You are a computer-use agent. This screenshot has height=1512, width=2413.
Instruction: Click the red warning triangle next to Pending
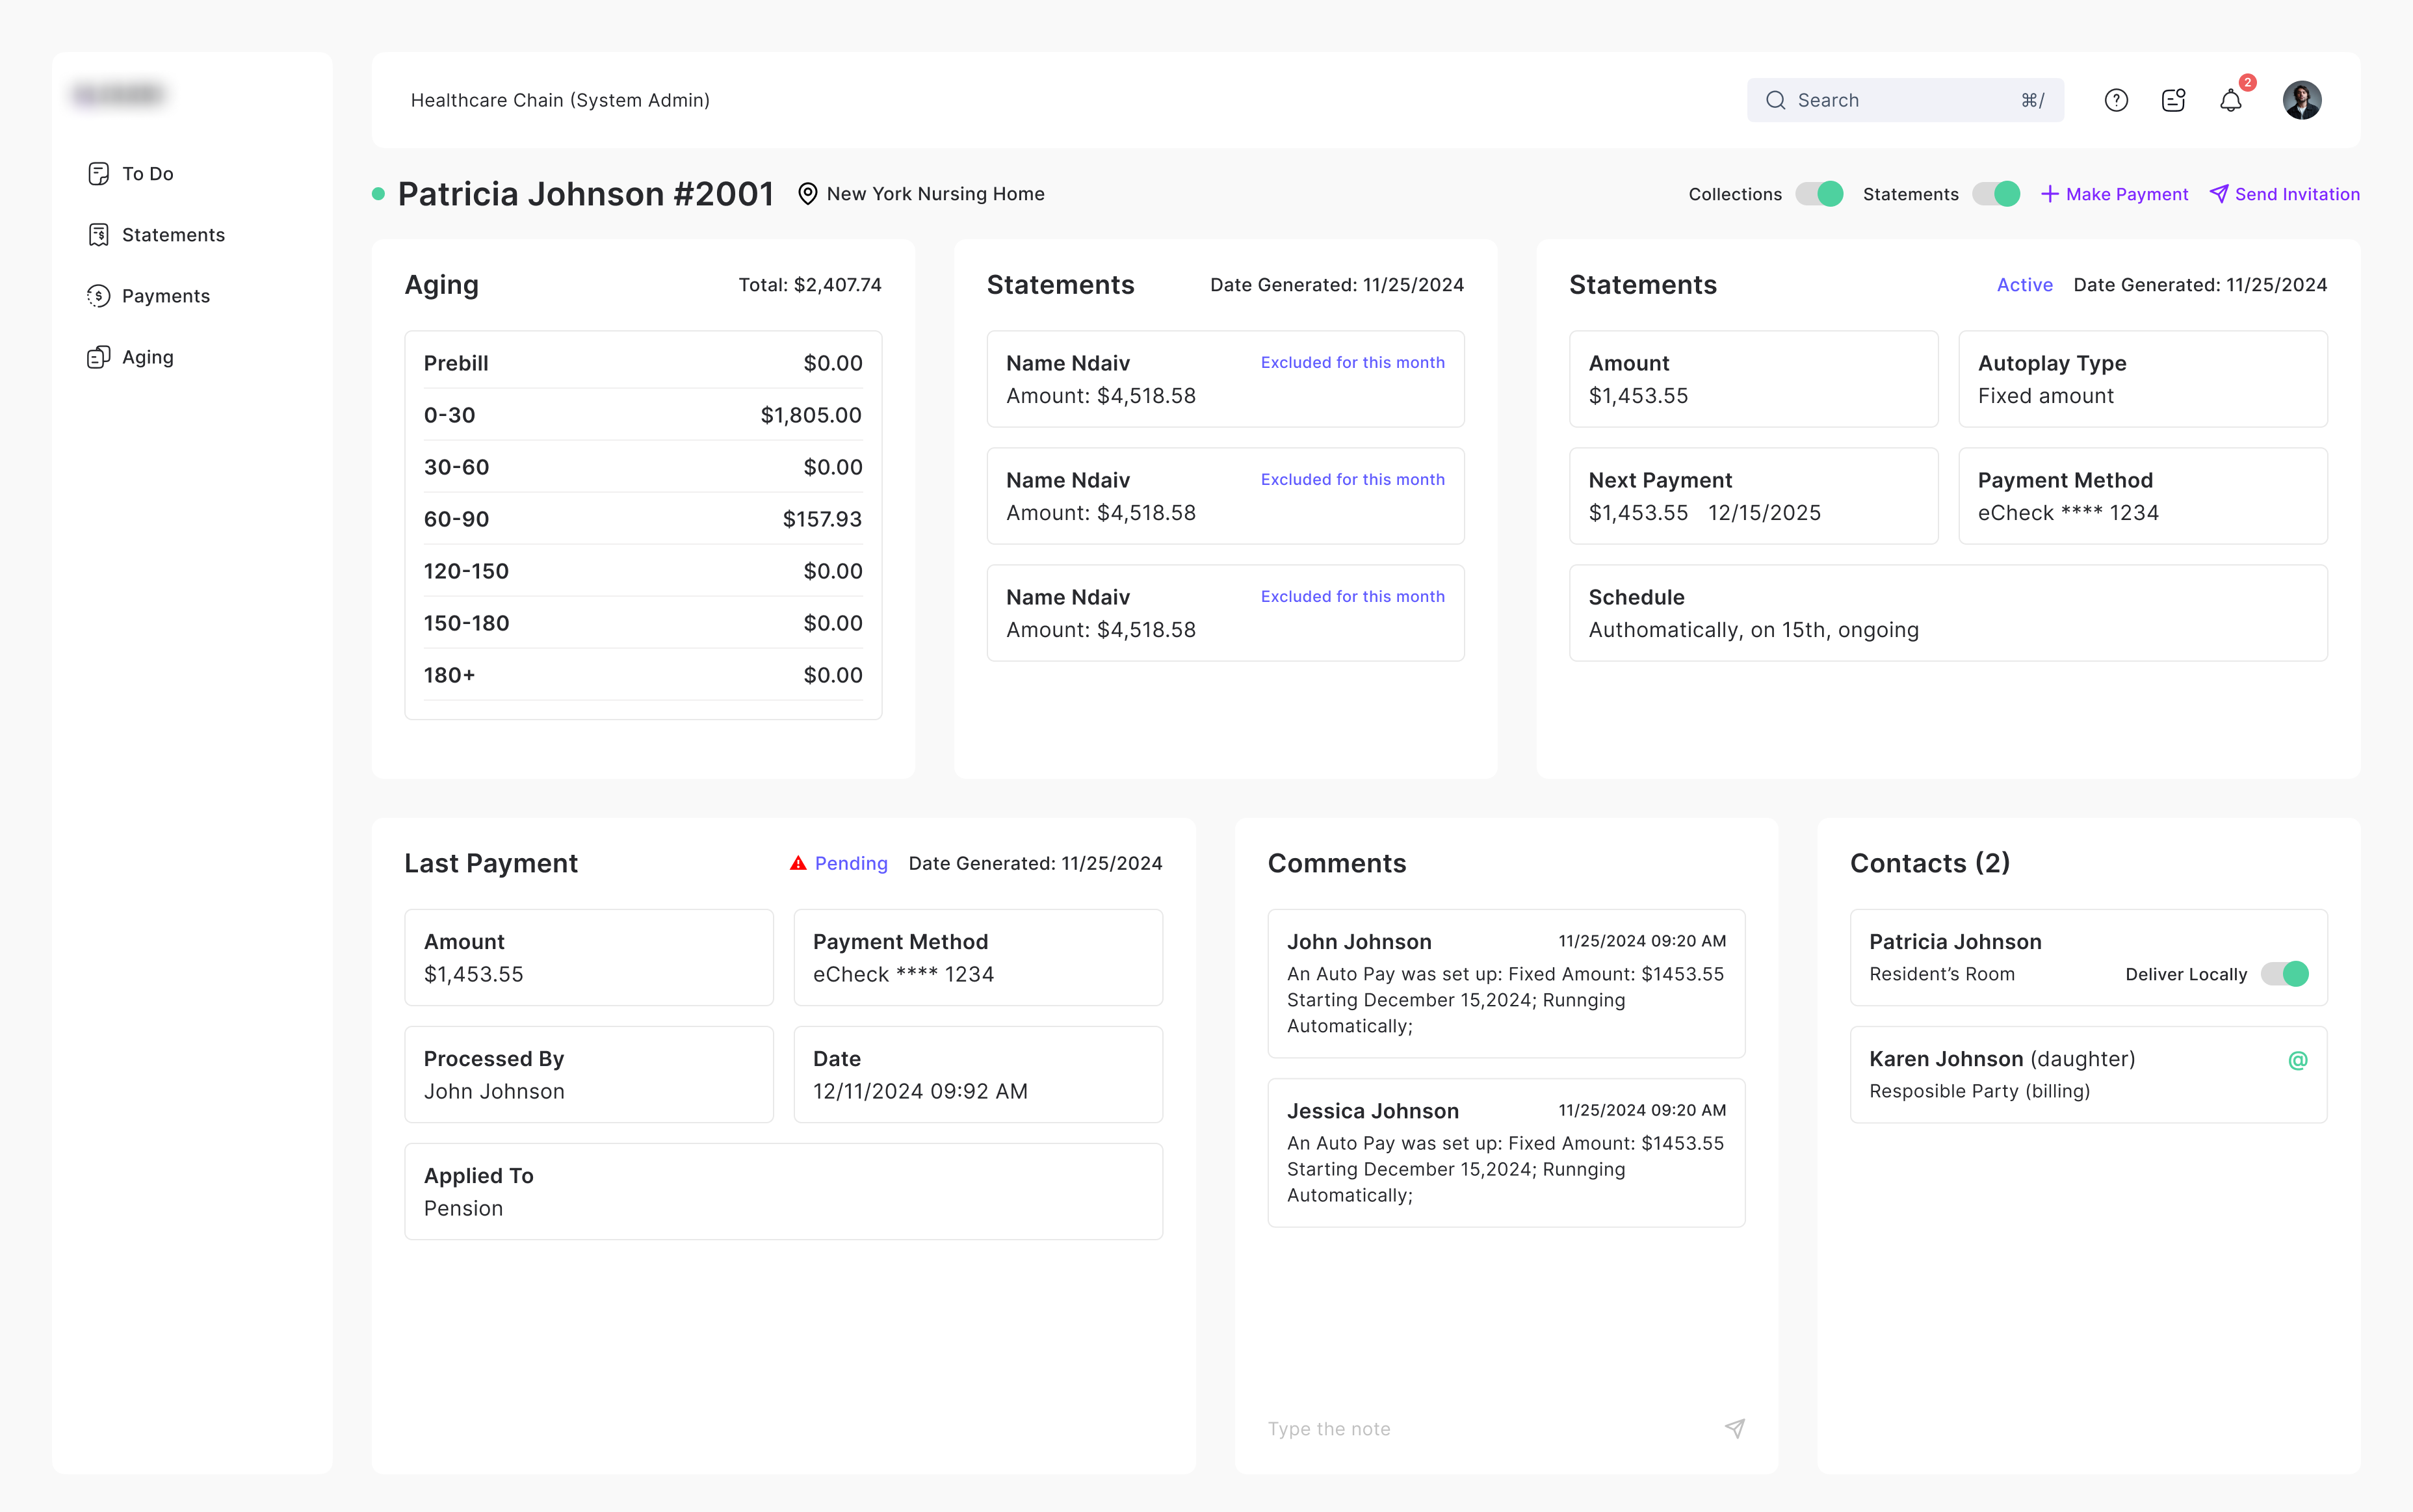click(798, 863)
